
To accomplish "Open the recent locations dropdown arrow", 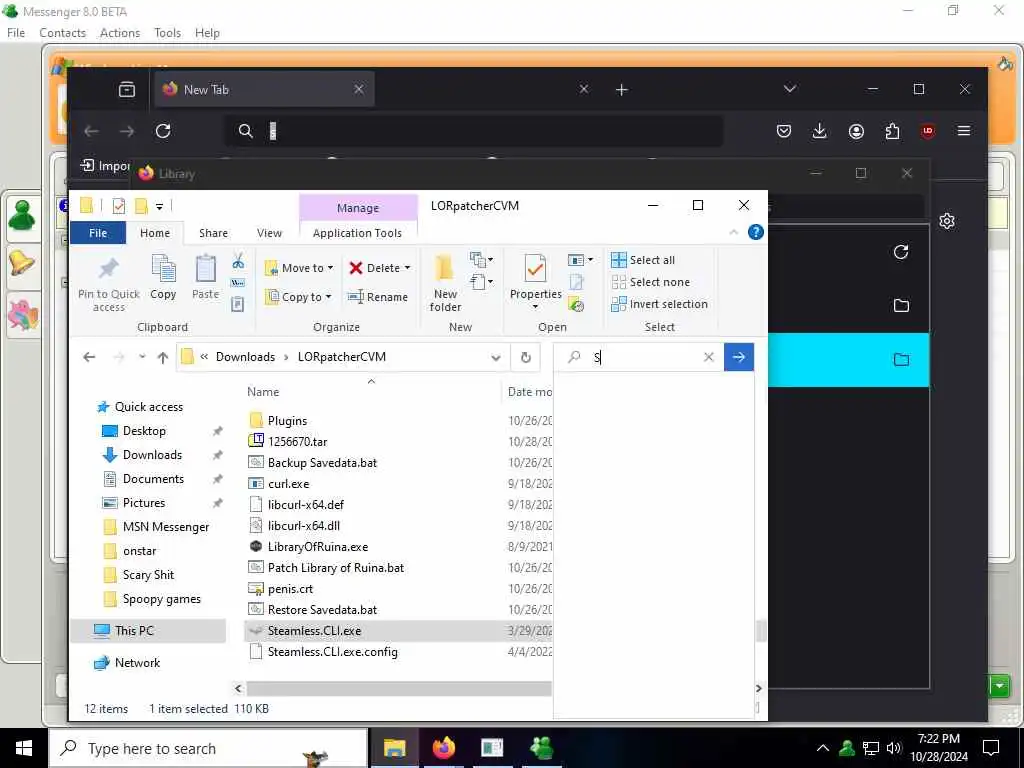I will [x=142, y=357].
